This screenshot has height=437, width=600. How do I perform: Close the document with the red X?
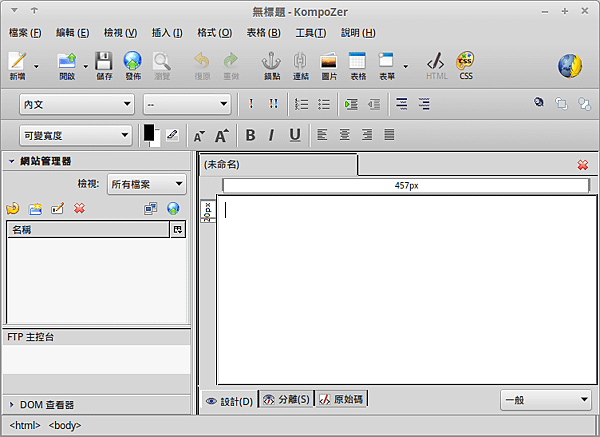(583, 165)
